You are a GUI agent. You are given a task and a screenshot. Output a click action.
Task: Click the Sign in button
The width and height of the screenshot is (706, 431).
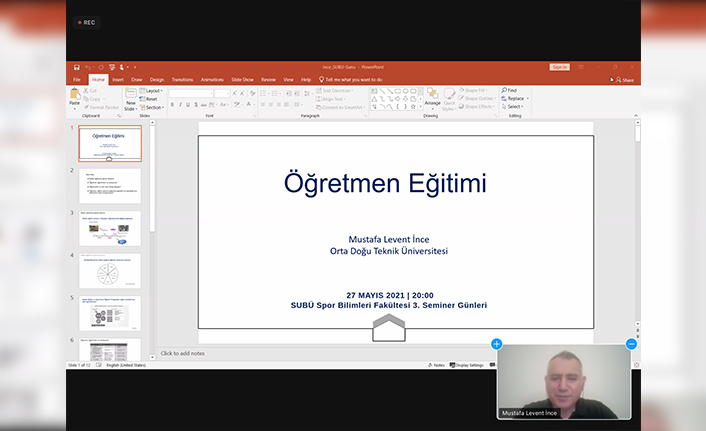(559, 67)
